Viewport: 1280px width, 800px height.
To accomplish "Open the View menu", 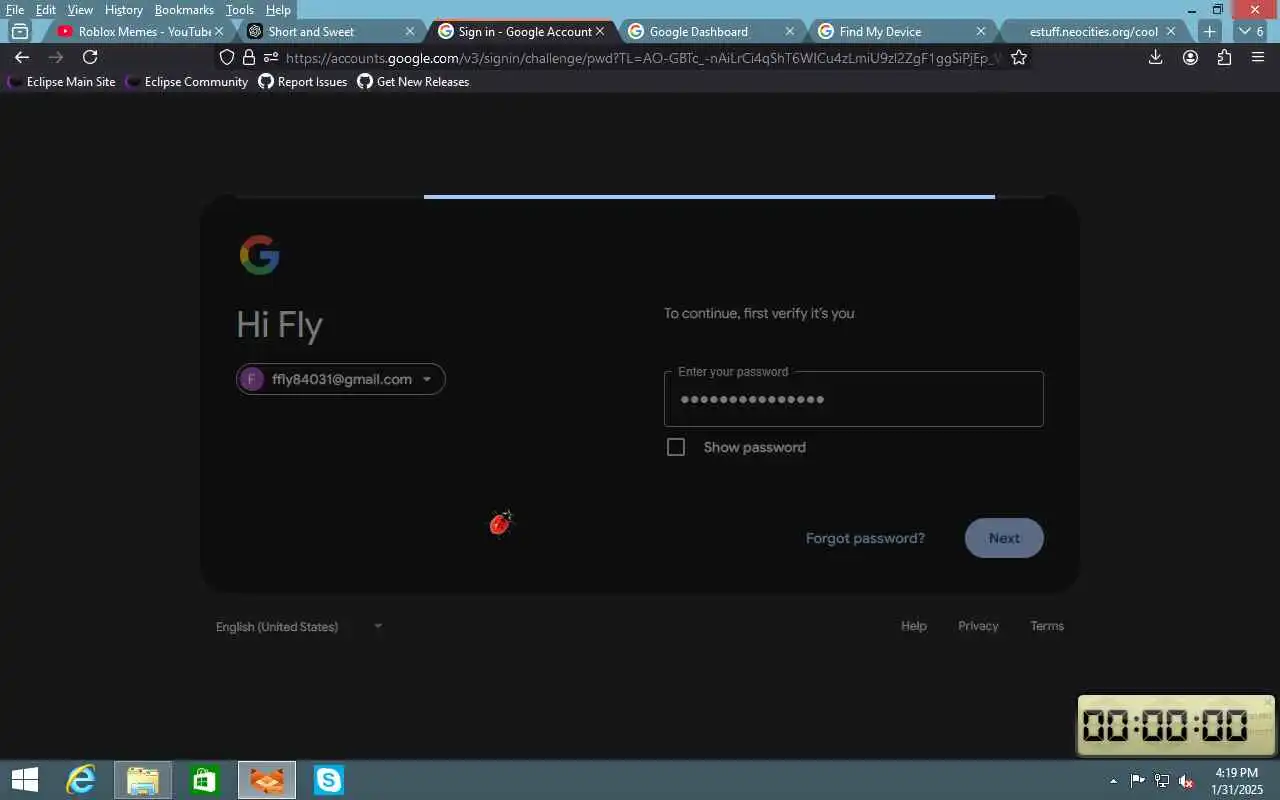I will click(80, 10).
